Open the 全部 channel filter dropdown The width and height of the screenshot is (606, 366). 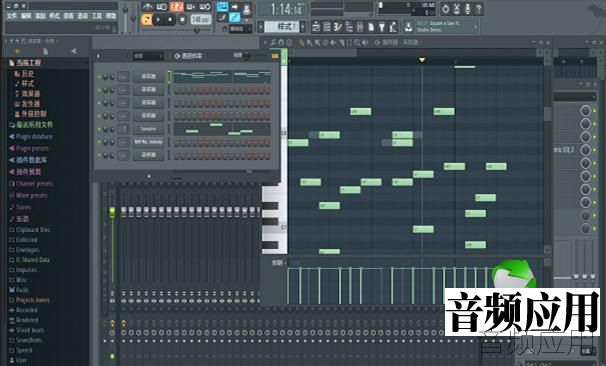[x=148, y=56]
